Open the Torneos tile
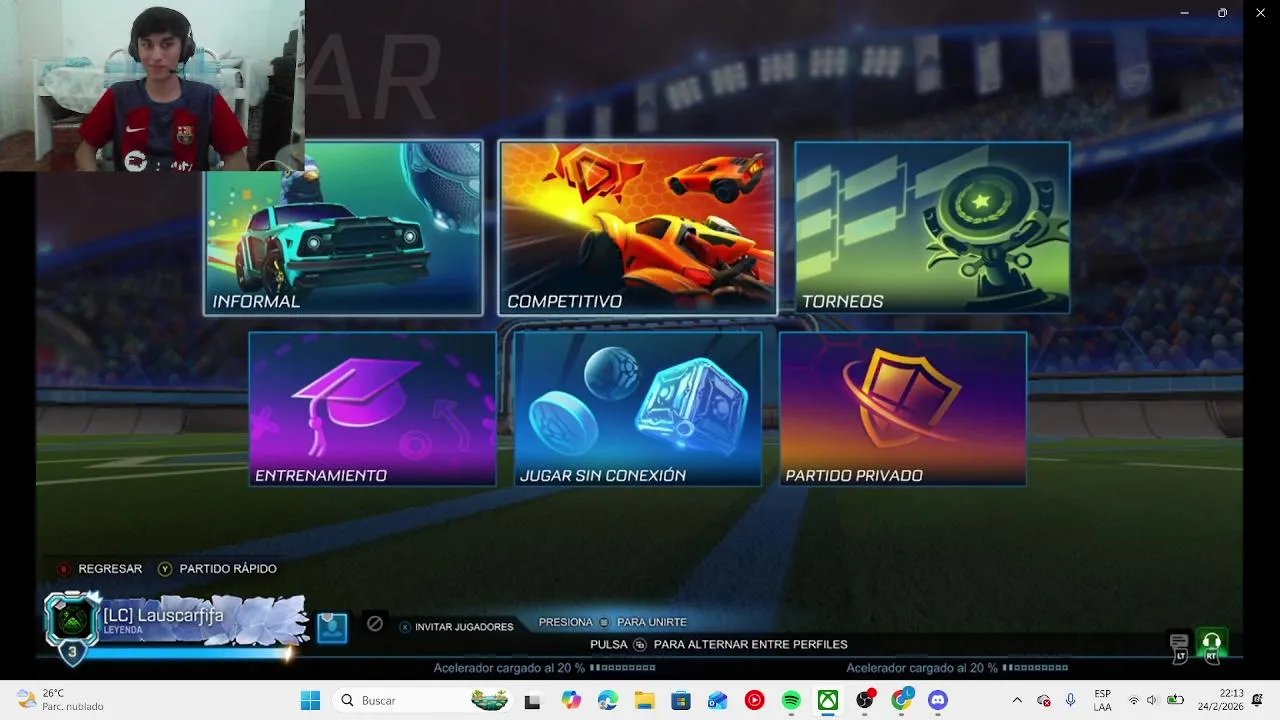The image size is (1280, 720). 932,228
